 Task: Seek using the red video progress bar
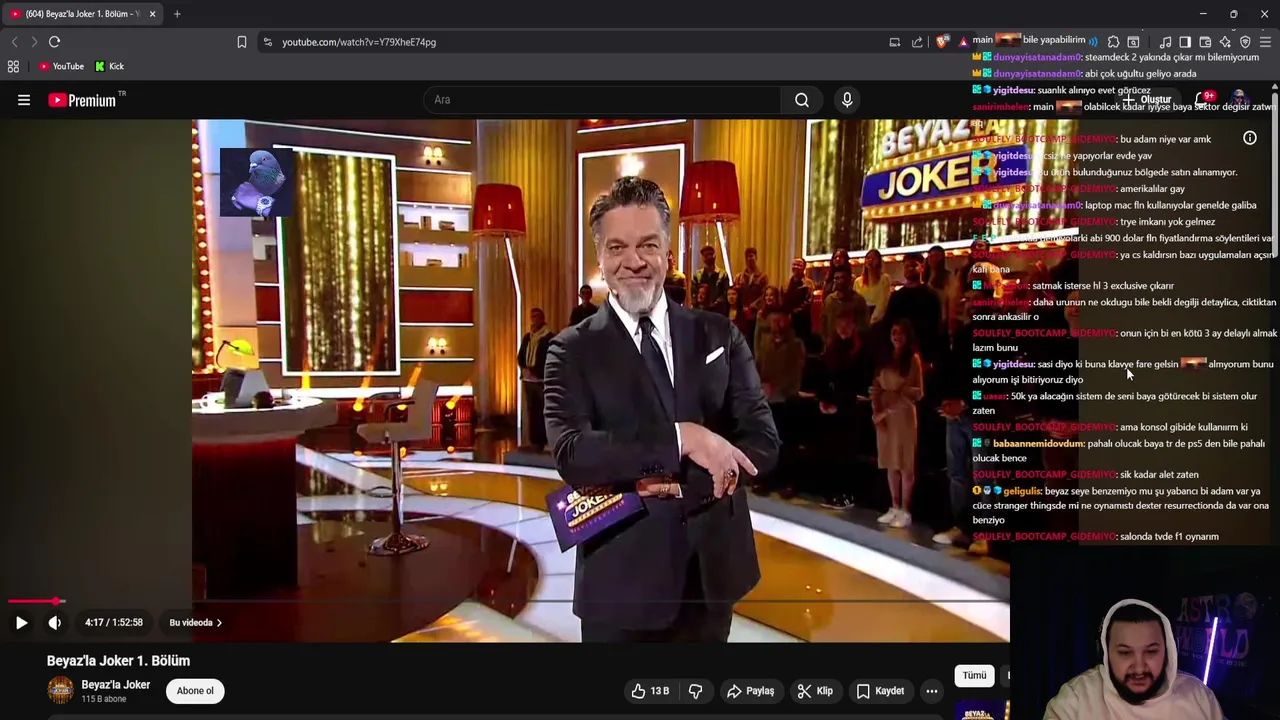(x=36, y=601)
